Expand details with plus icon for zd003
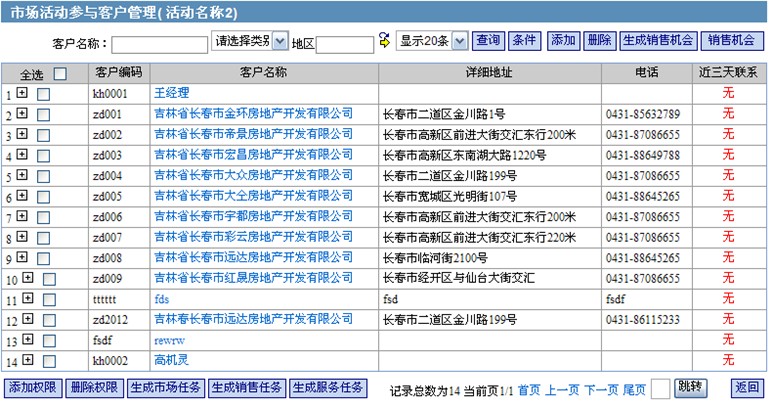 tap(21, 155)
